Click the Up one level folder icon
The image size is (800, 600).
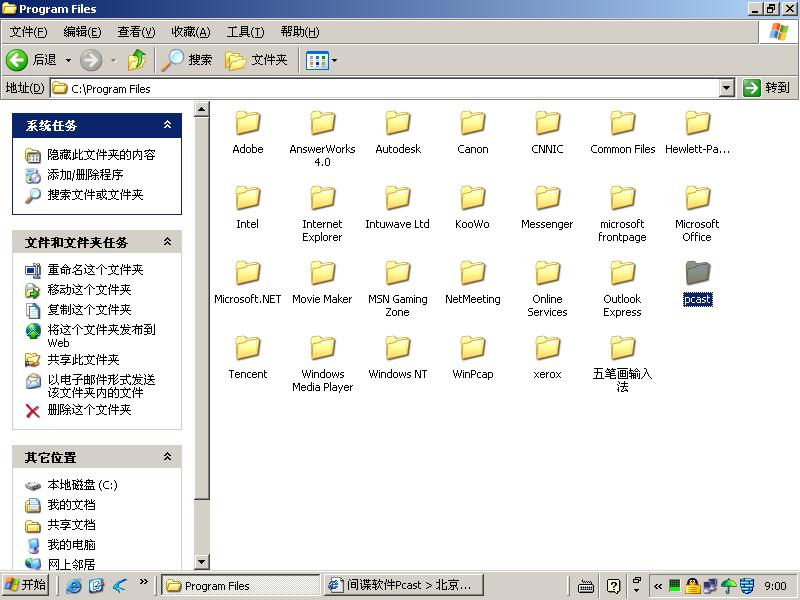[x=137, y=60]
